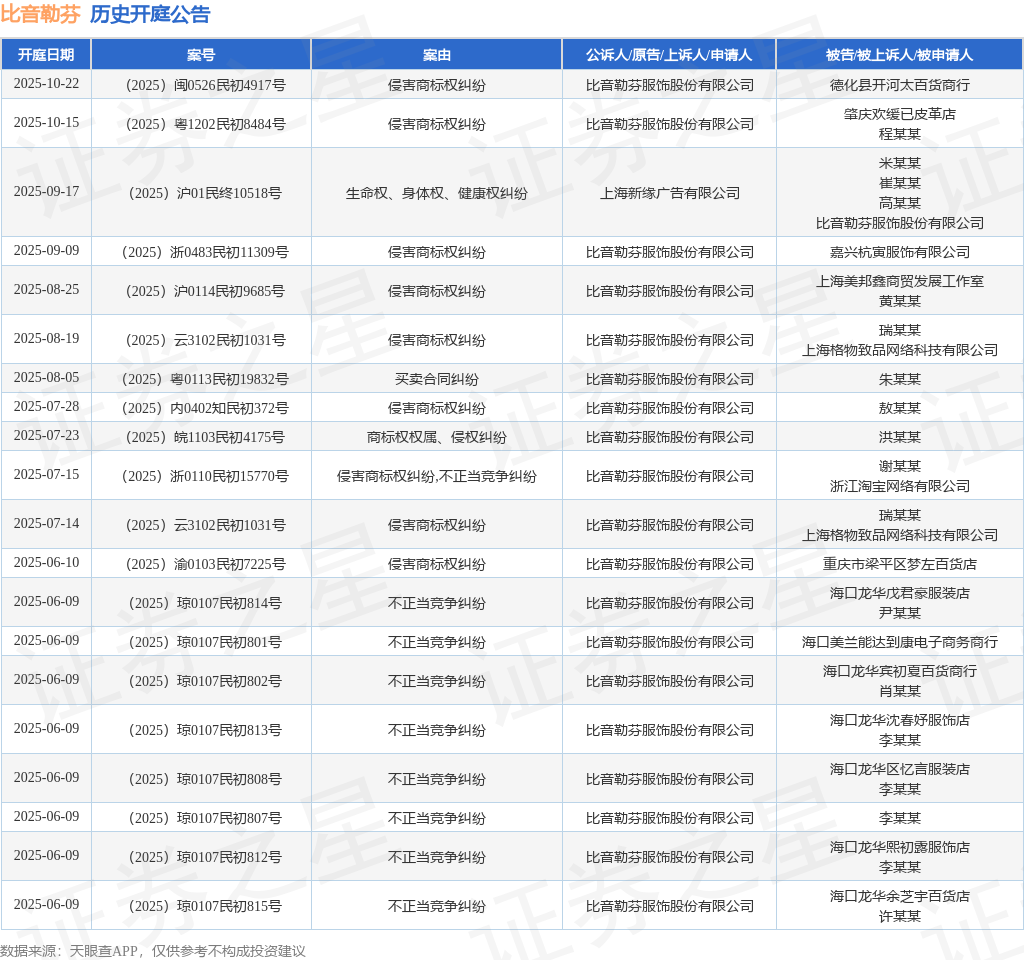
Task: Select defendant 上海美邦鑫商贸发展工作室
Action: (899, 281)
